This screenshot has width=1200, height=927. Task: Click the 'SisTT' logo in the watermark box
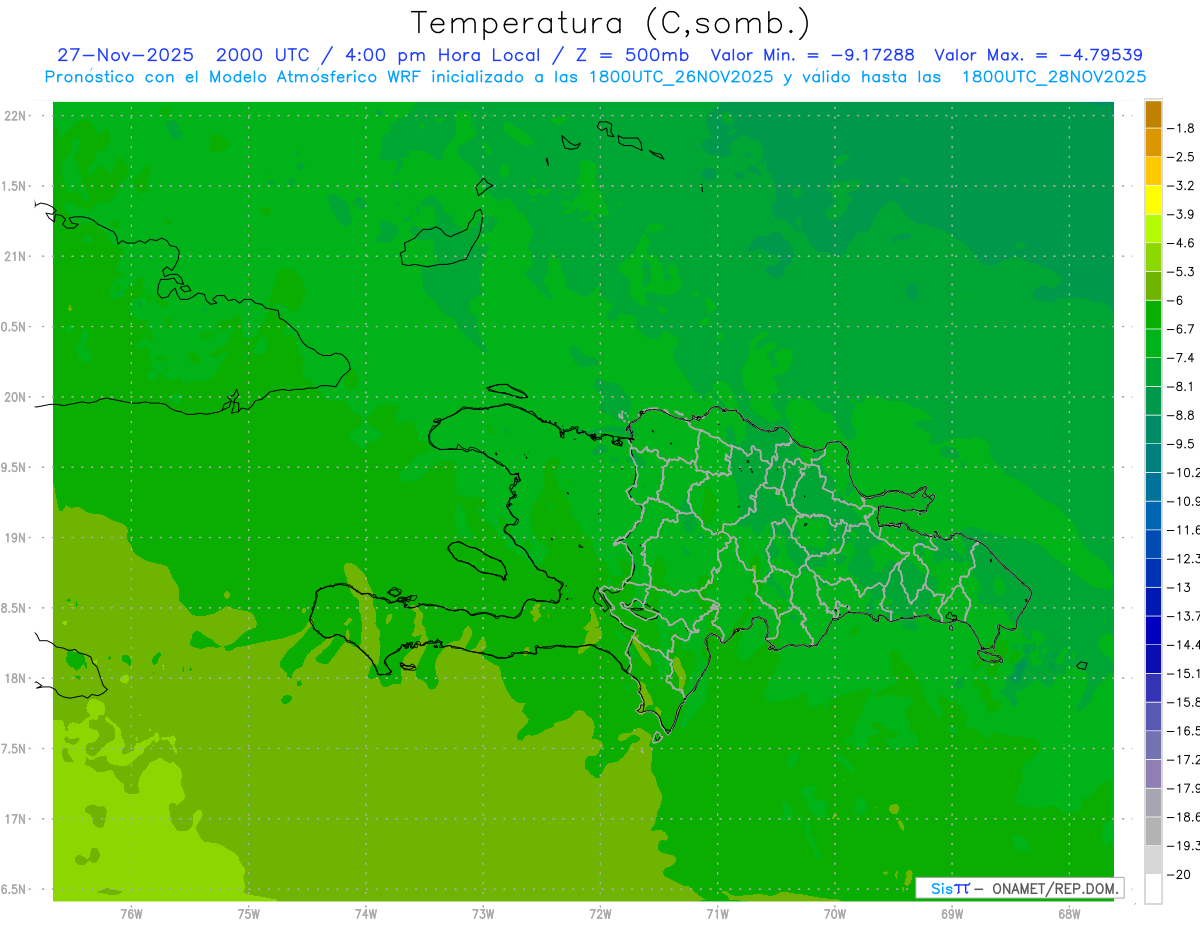pyautogui.click(x=949, y=888)
